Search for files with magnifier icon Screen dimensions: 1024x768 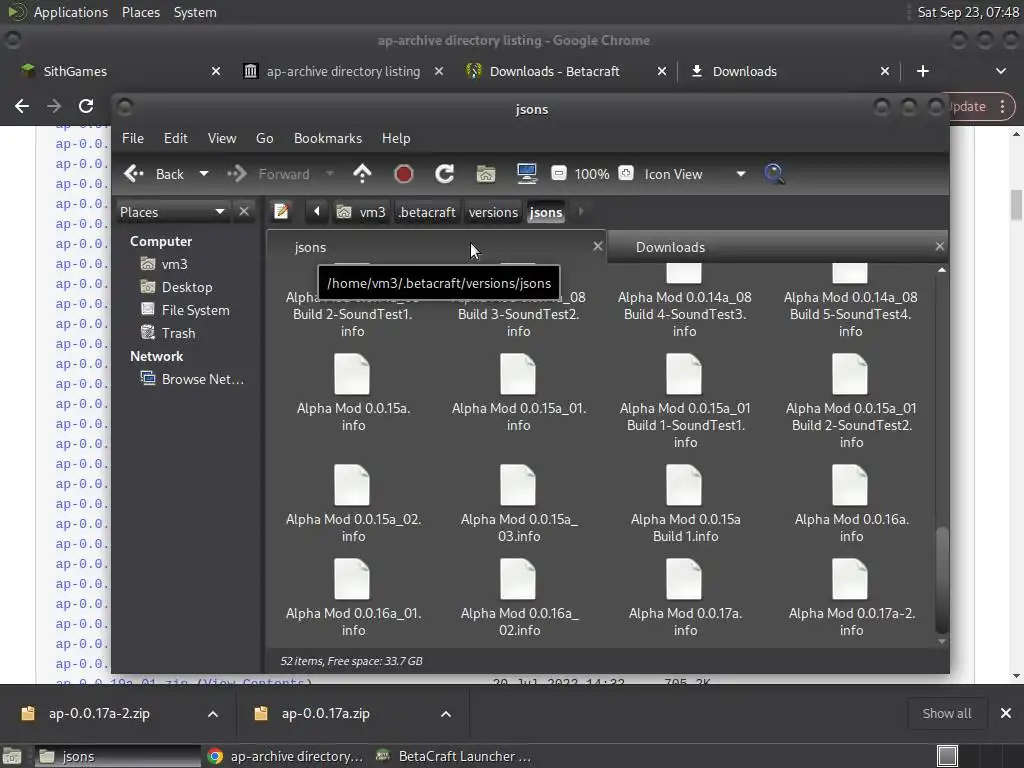774,174
